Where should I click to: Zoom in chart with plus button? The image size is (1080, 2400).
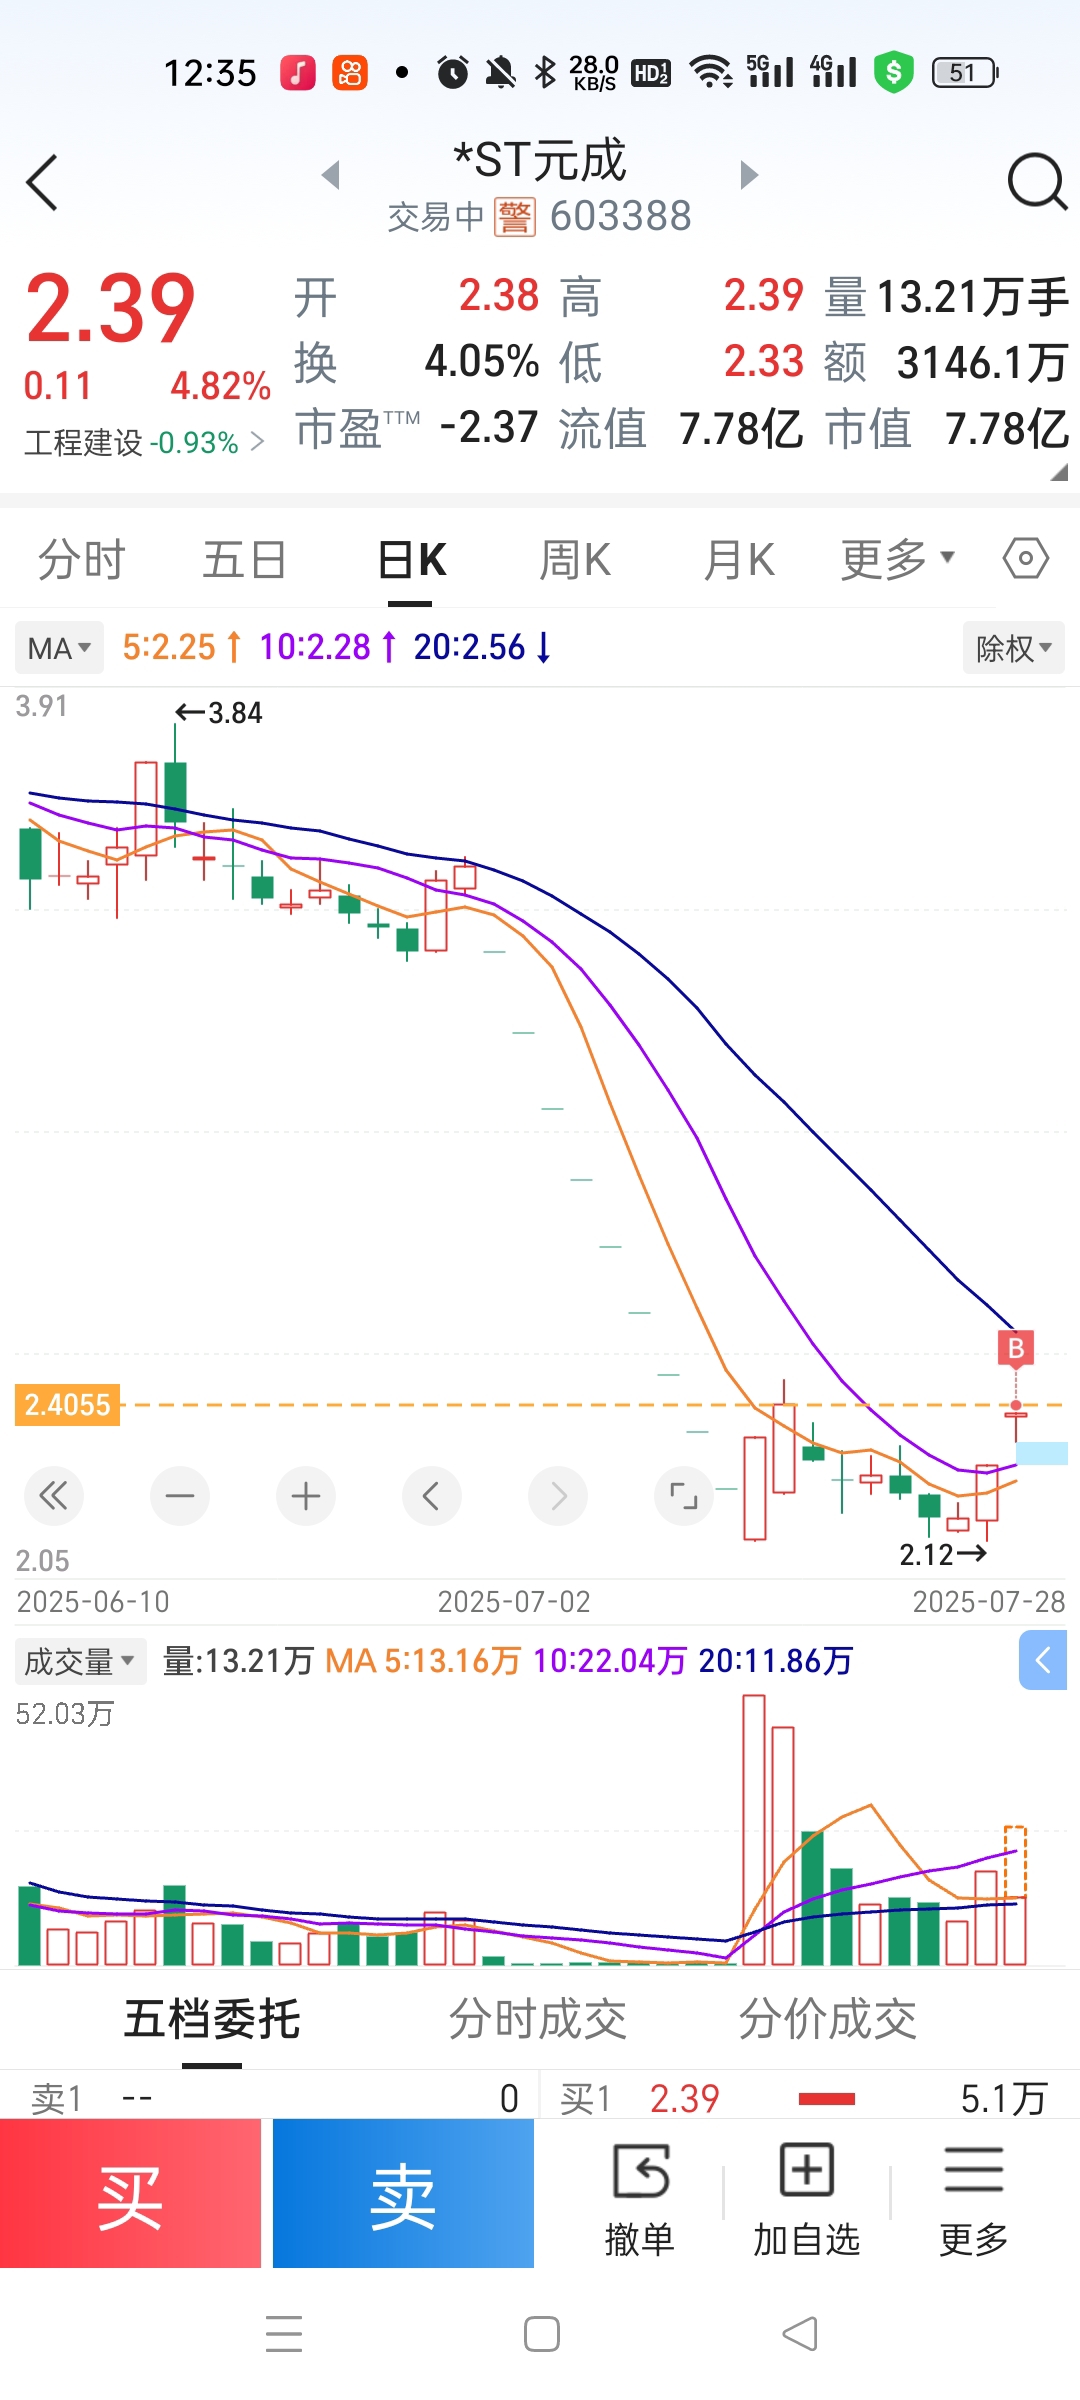point(306,1496)
